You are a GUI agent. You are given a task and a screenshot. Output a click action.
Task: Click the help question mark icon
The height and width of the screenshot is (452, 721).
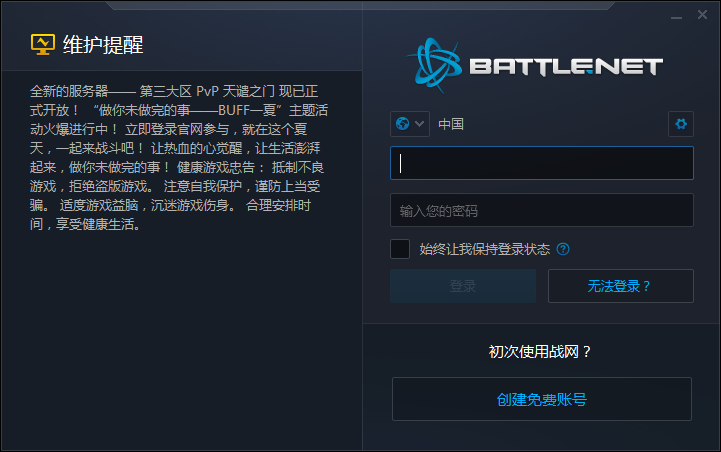563,249
